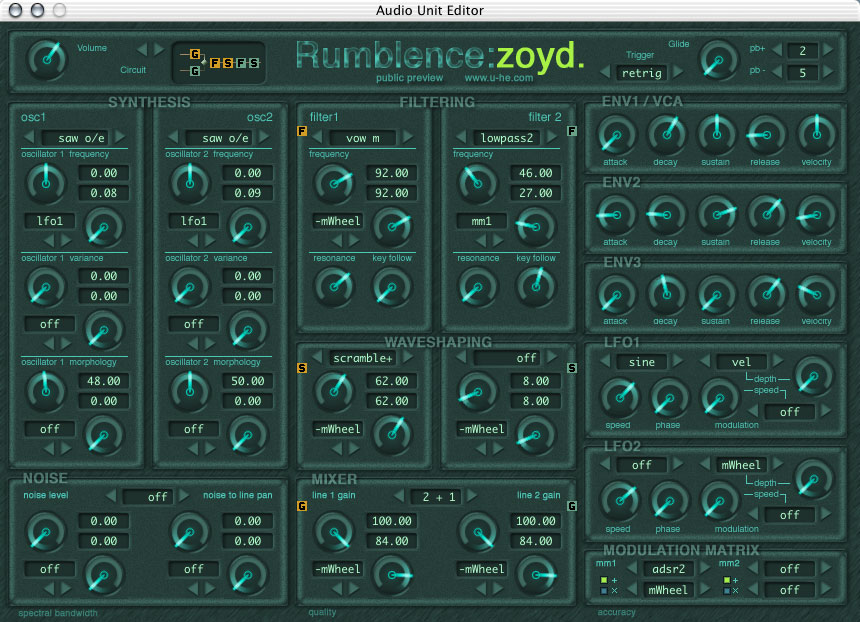Choose next LFO1 waveform after sine
This screenshot has height=622, width=860.
pos(678,361)
